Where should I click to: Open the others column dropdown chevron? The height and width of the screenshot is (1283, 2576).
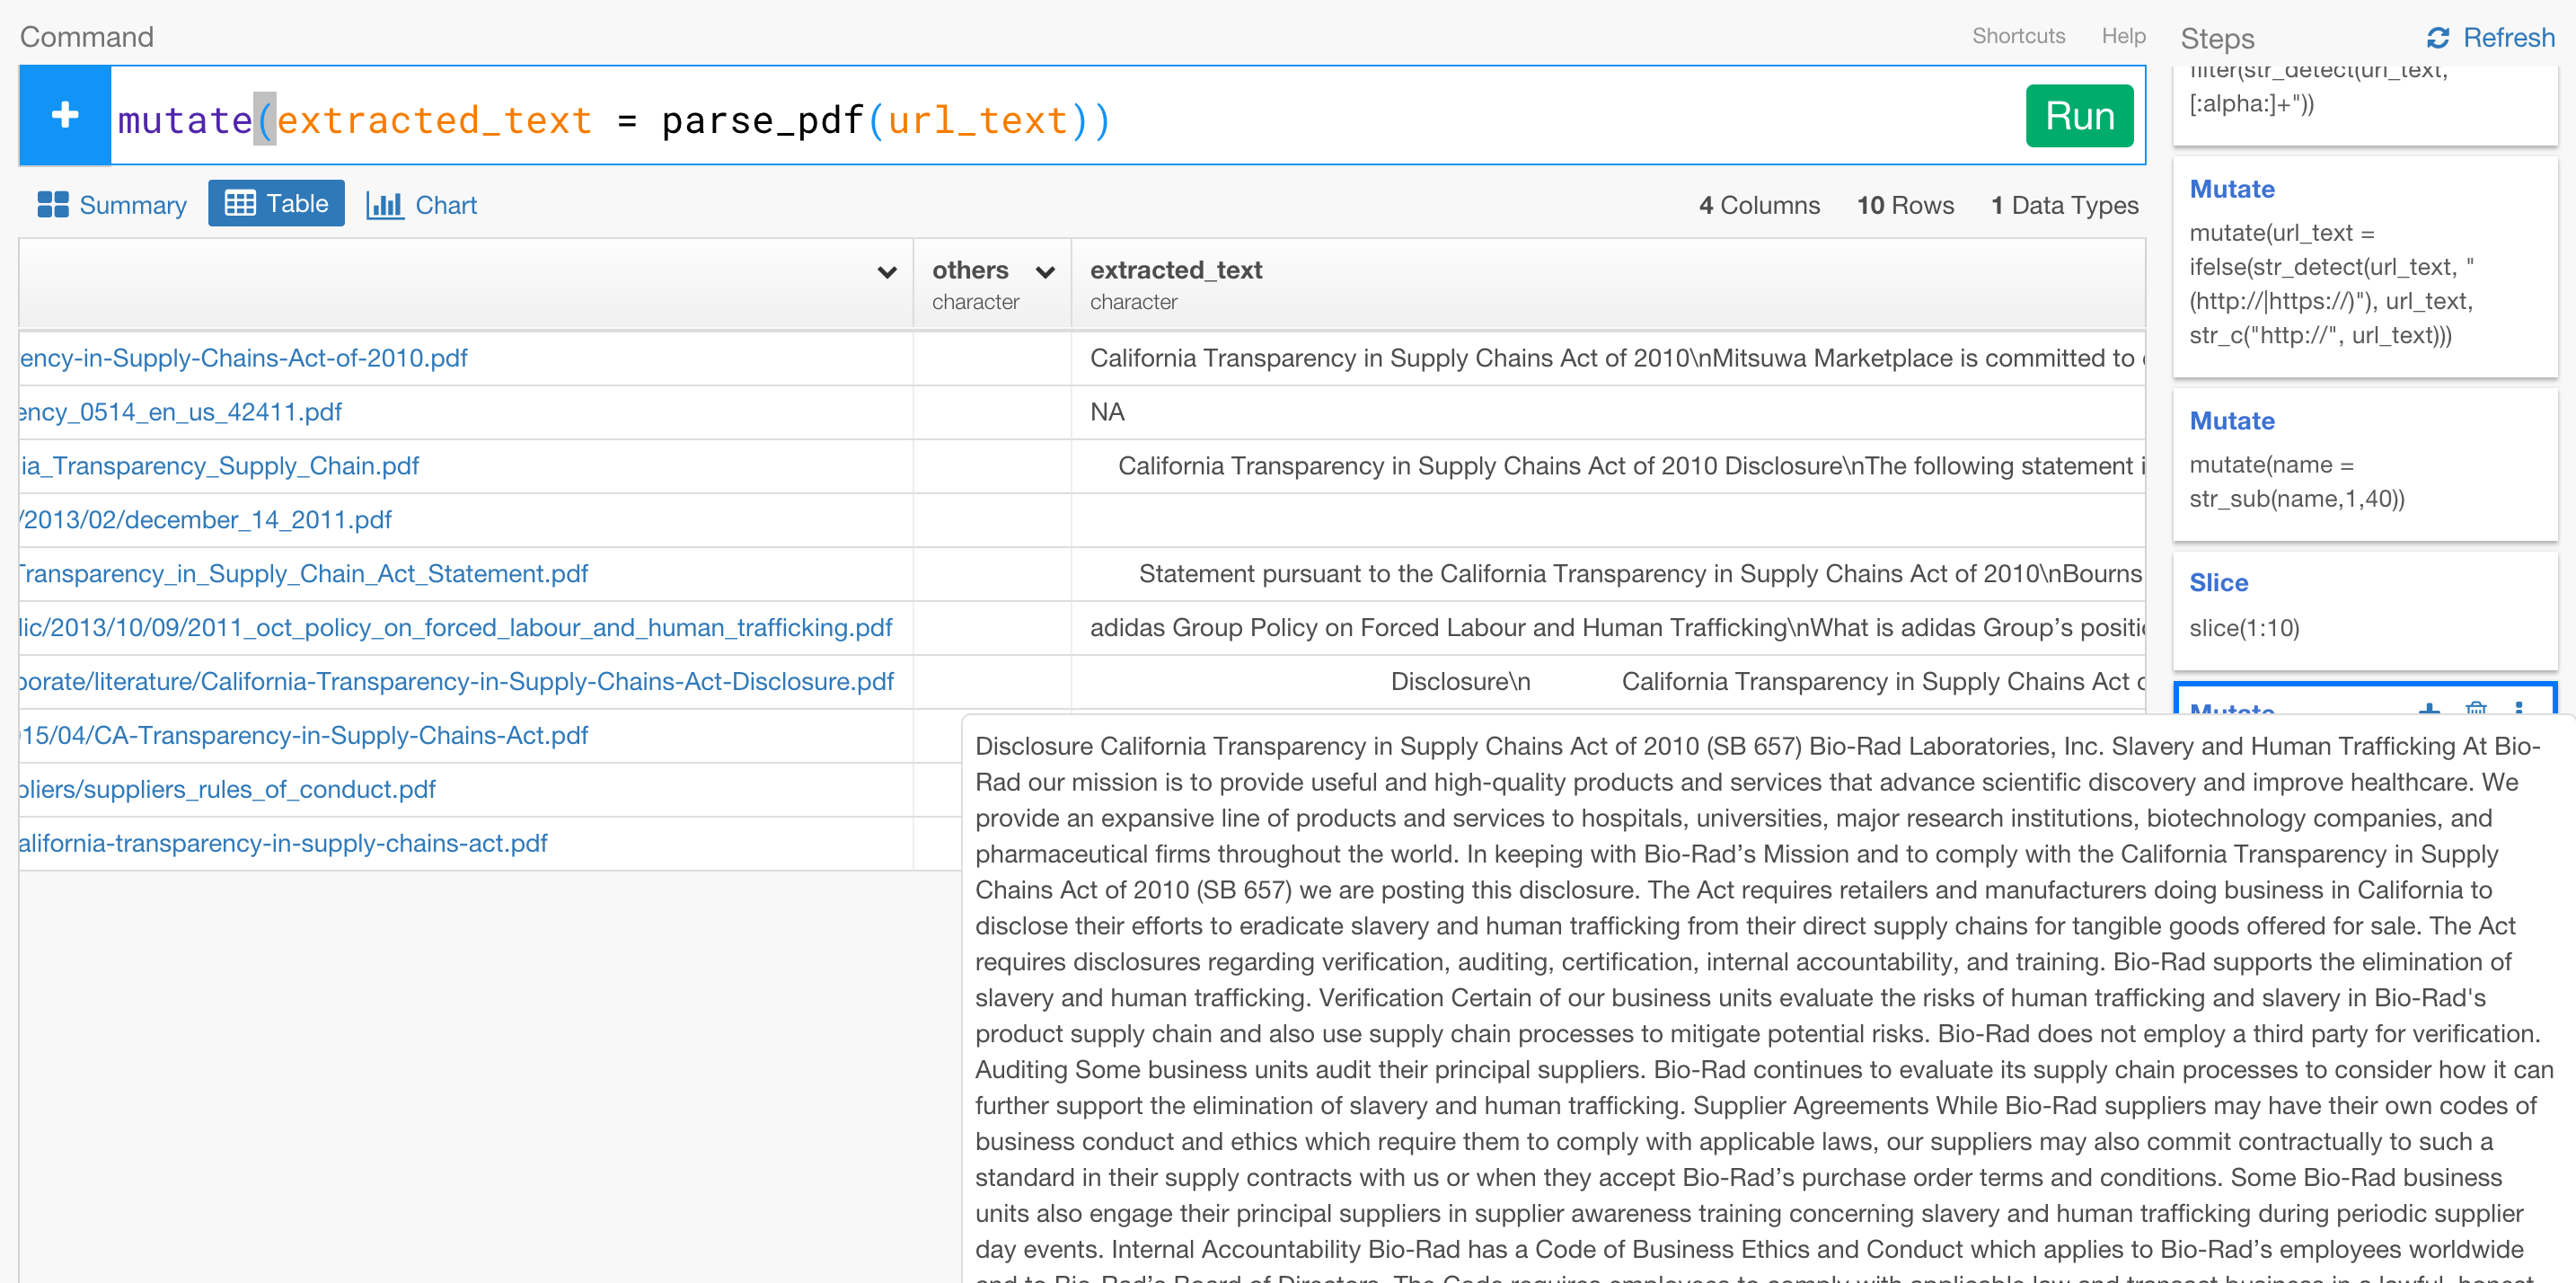coord(1045,272)
